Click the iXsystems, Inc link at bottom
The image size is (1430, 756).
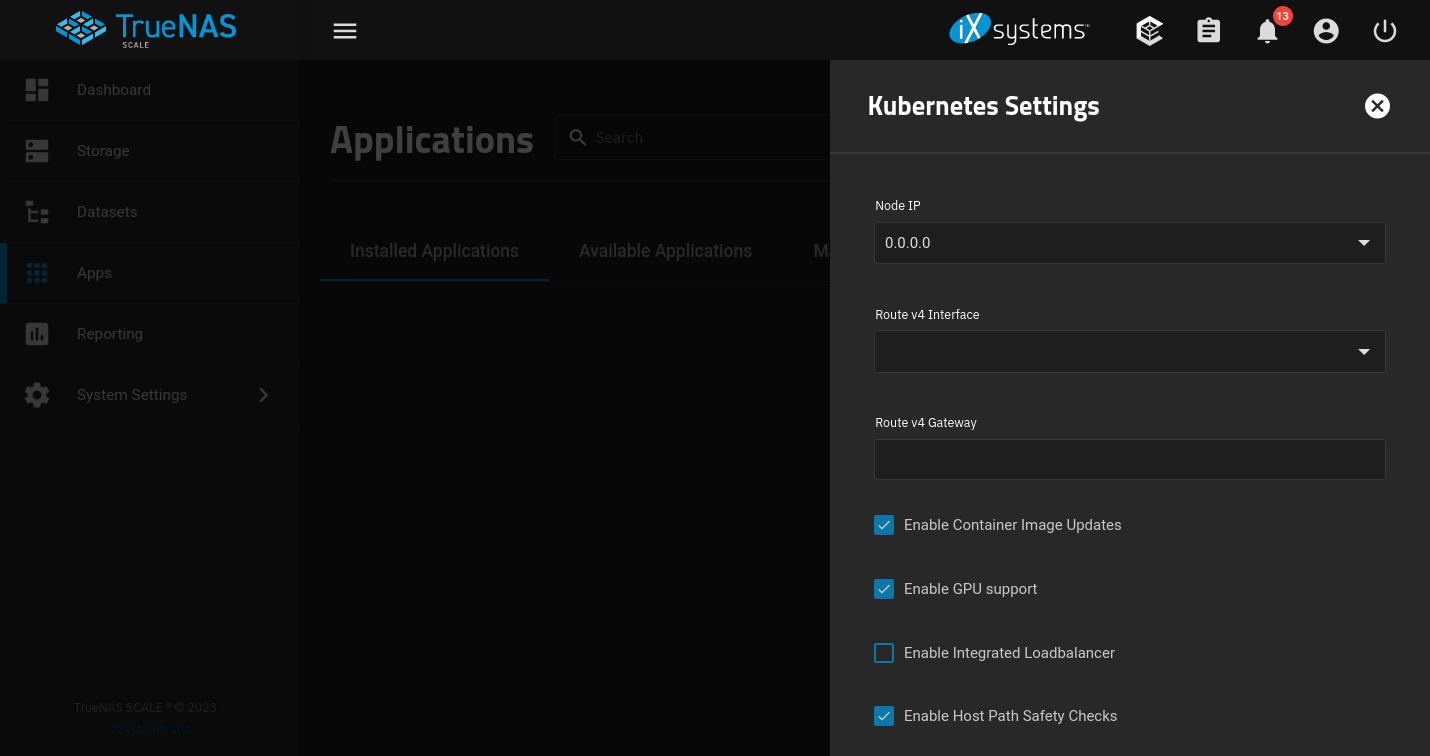point(148,728)
